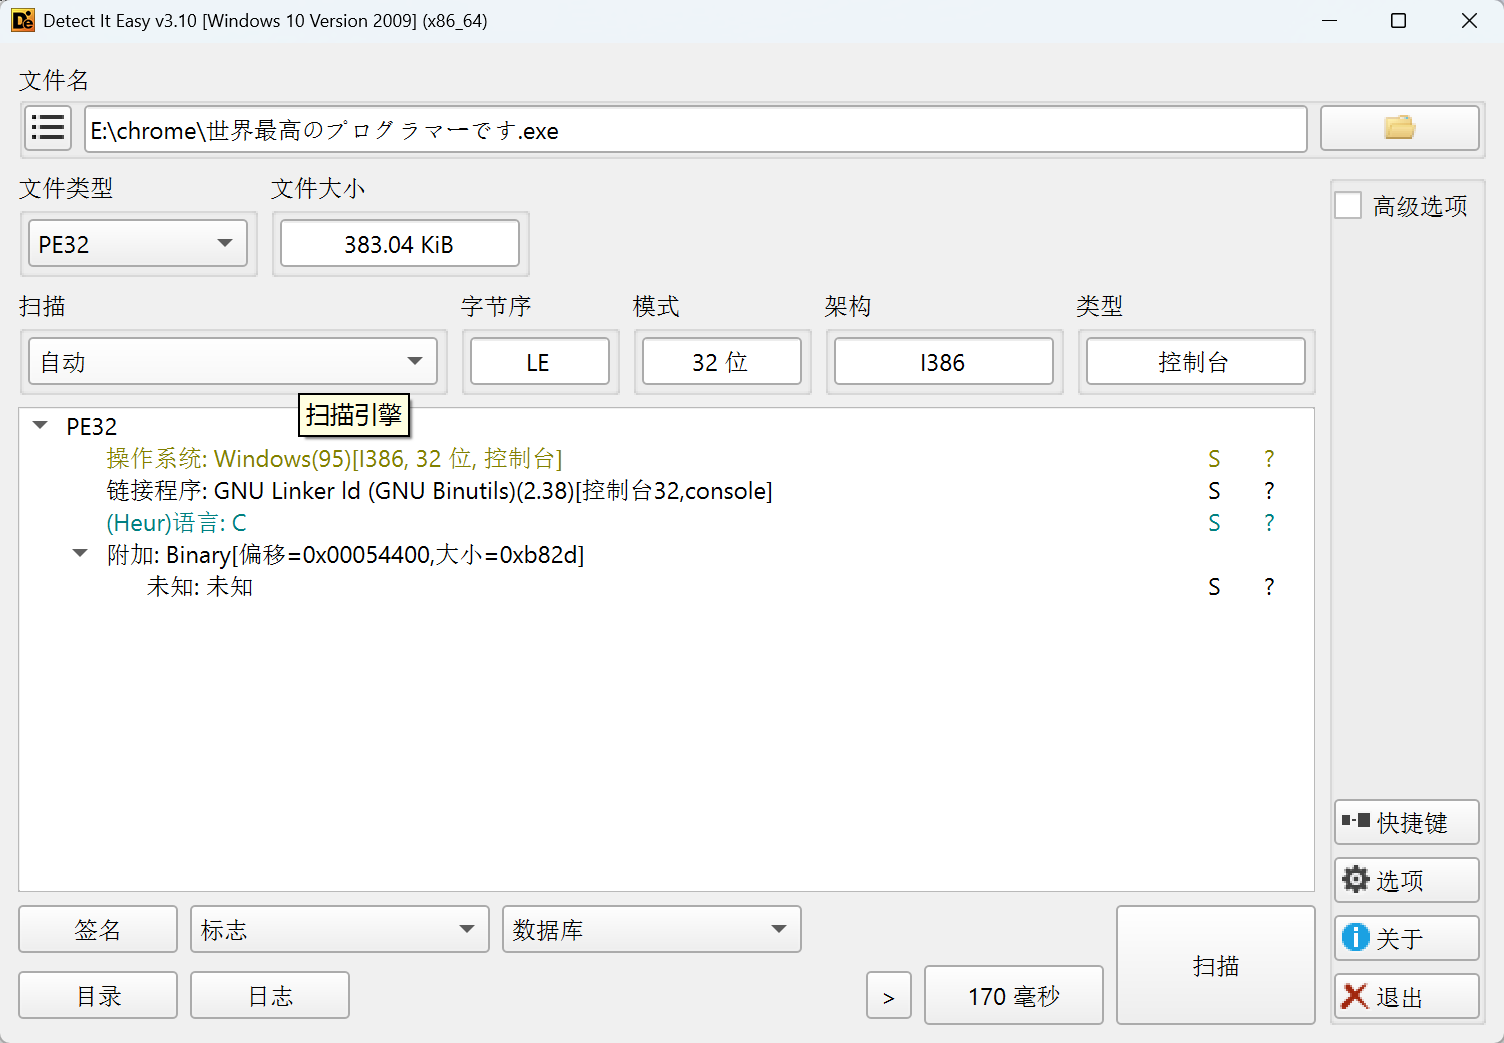Click the file list hamburger icon
Viewport: 1504px width, 1043px height.
[47, 129]
